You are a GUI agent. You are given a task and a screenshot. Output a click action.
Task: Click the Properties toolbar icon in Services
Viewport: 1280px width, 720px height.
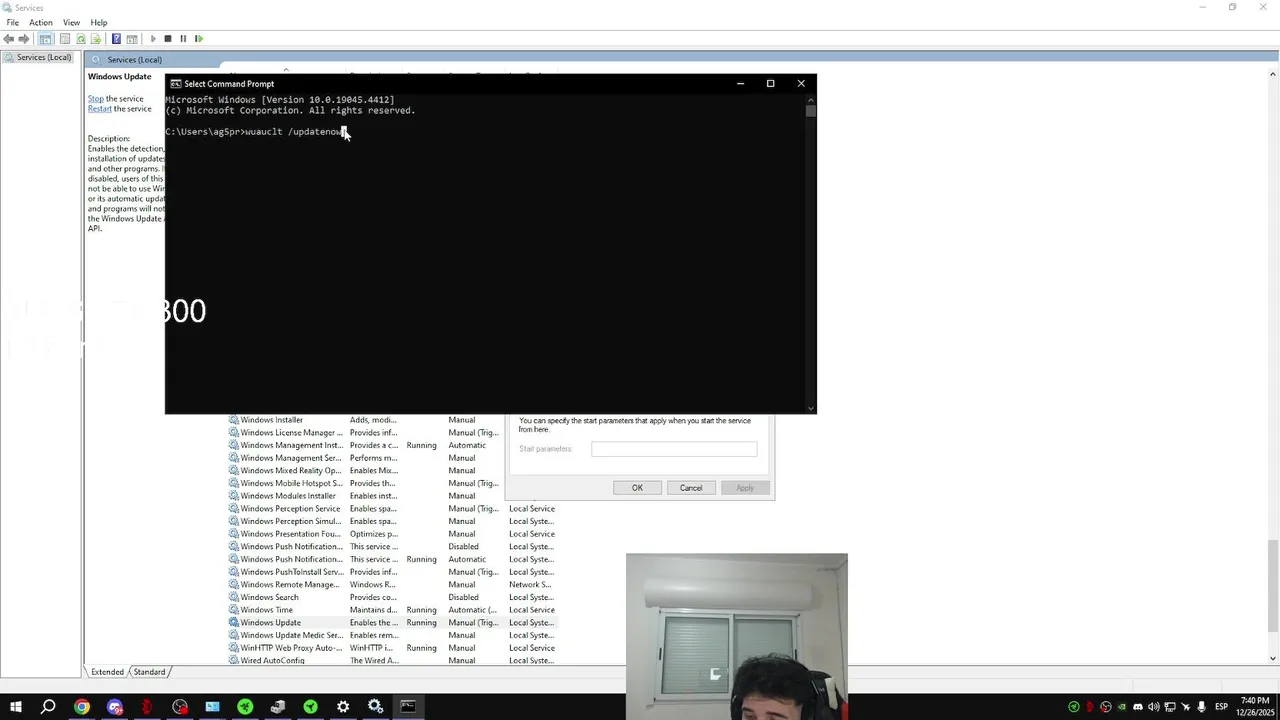pos(65,39)
